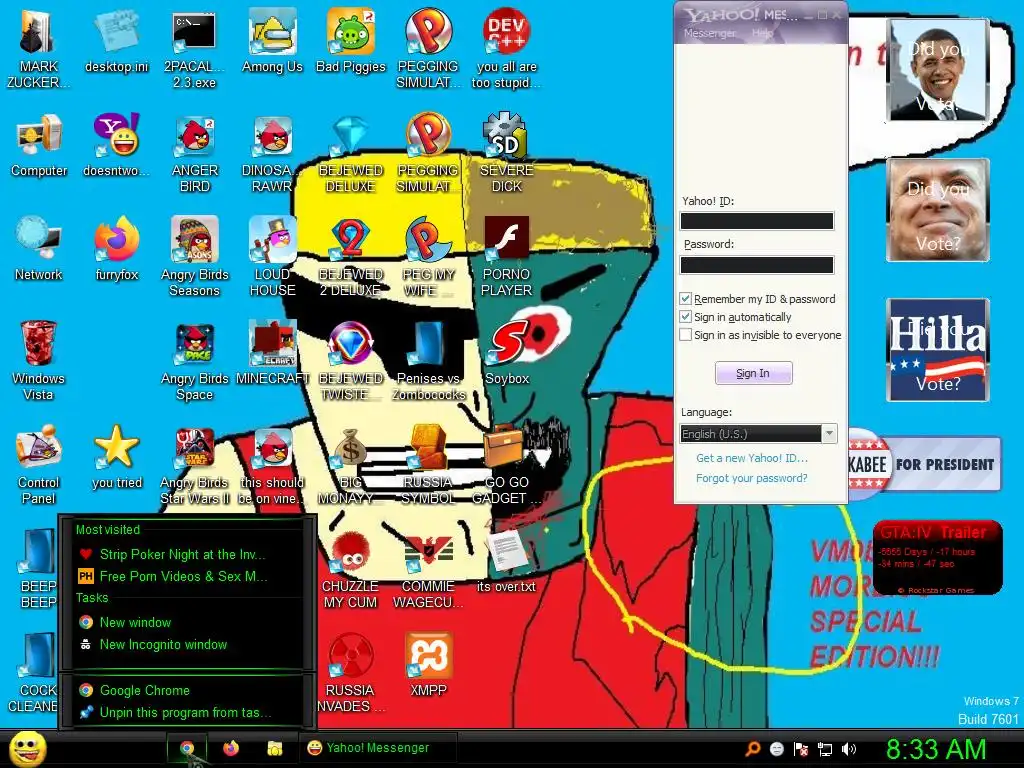Click the Start button smiley orb
Viewport: 1024px width, 768px height.
(x=28, y=748)
